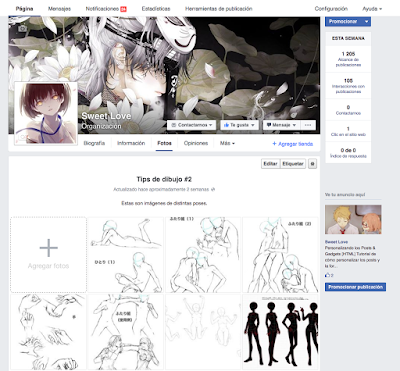
Task: Click the notifications red badge count
Action: coord(123,9)
